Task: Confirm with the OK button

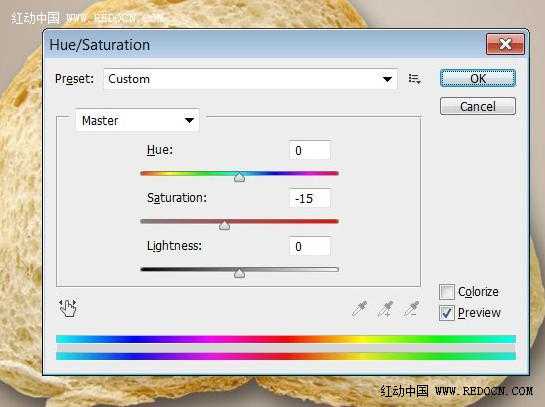Action: point(478,78)
